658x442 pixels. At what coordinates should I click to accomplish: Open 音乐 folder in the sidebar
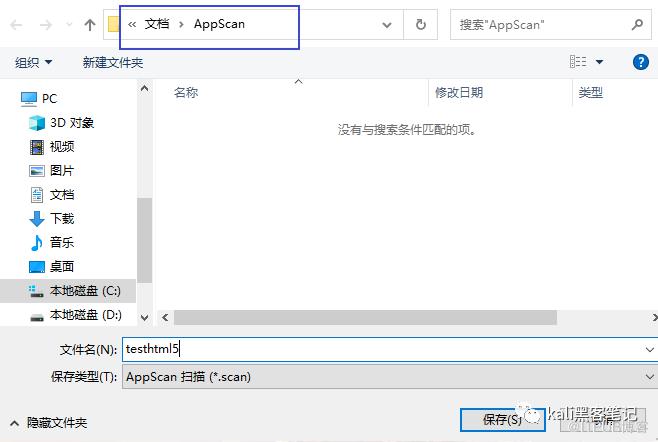tap(52, 243)
